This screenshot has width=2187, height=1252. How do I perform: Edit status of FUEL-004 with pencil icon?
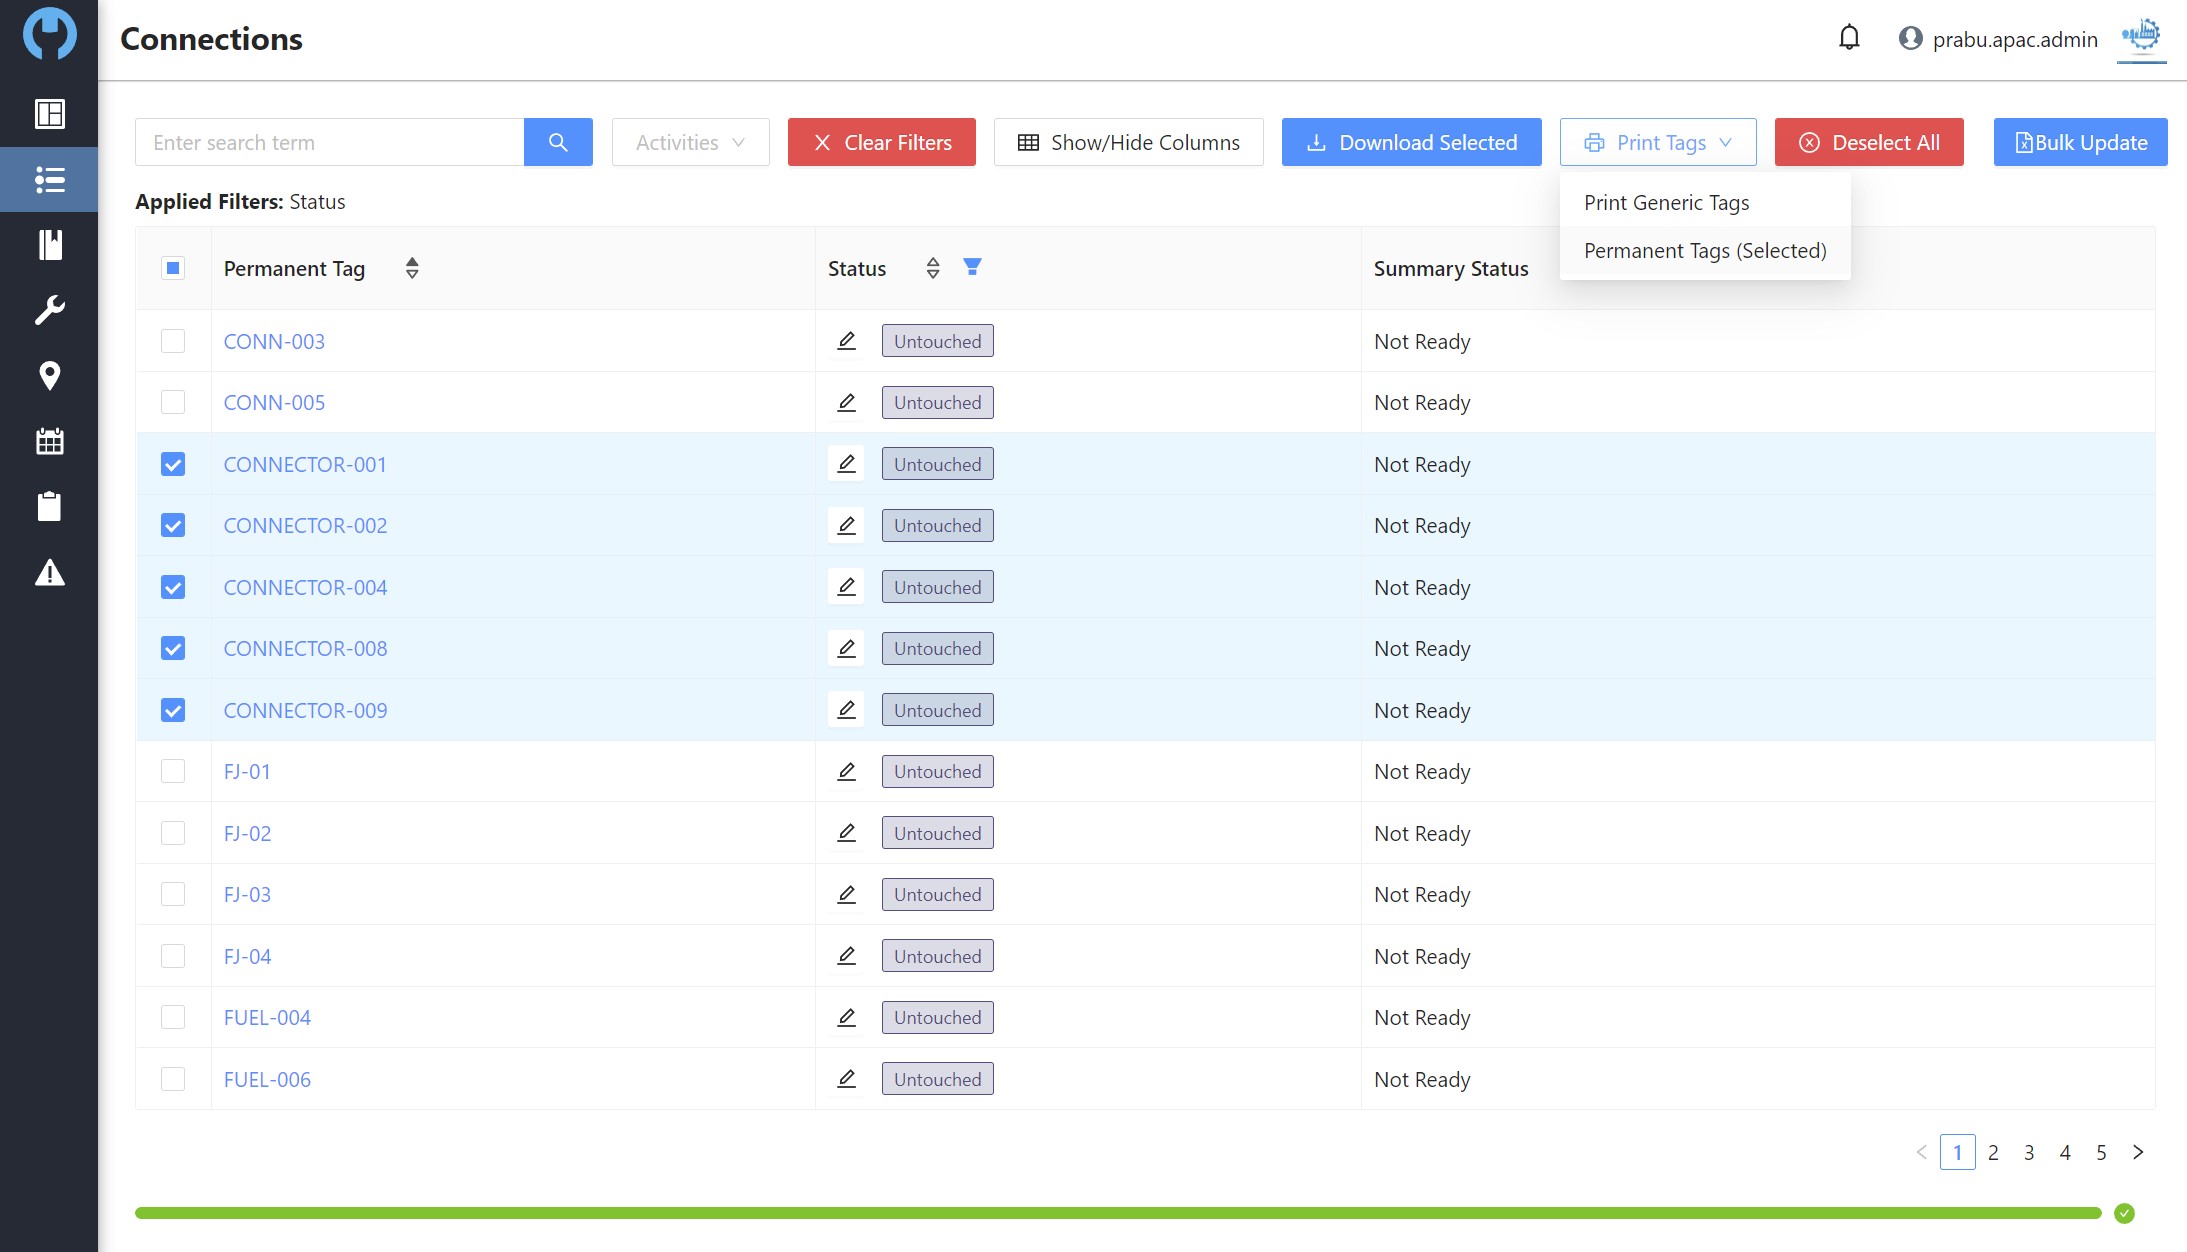pos(846,1018)
